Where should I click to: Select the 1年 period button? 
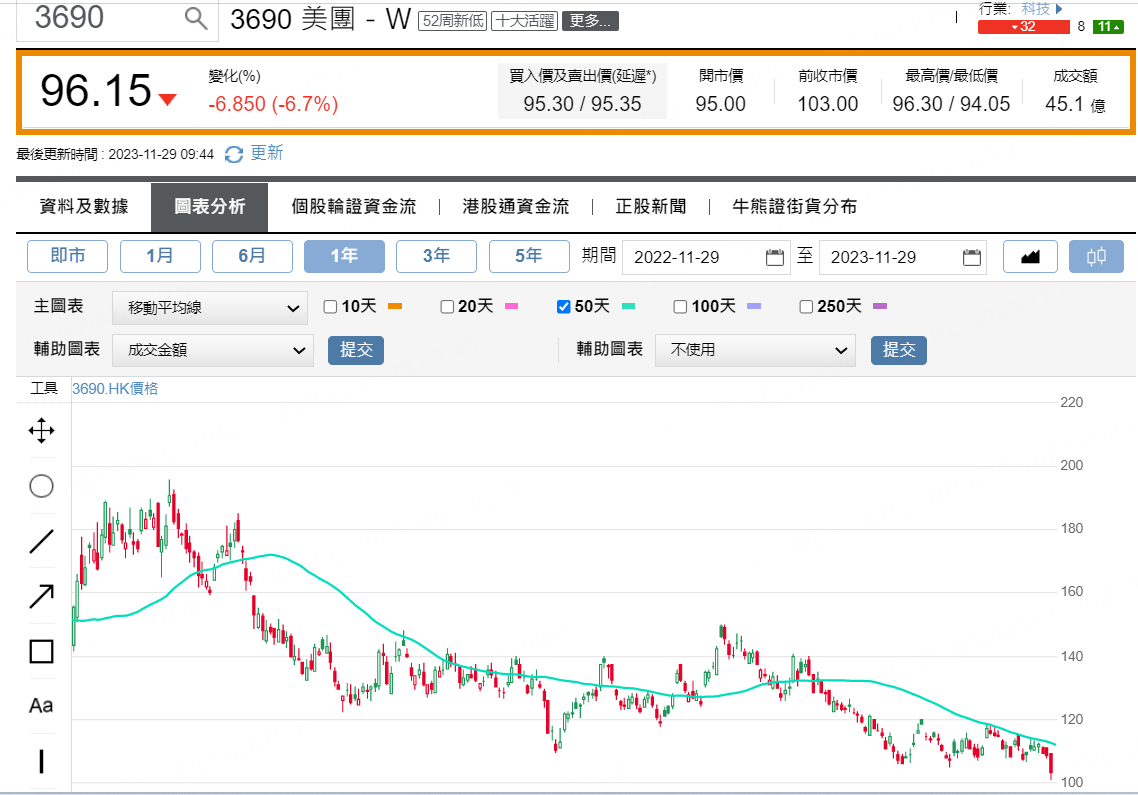click(344, 256)
